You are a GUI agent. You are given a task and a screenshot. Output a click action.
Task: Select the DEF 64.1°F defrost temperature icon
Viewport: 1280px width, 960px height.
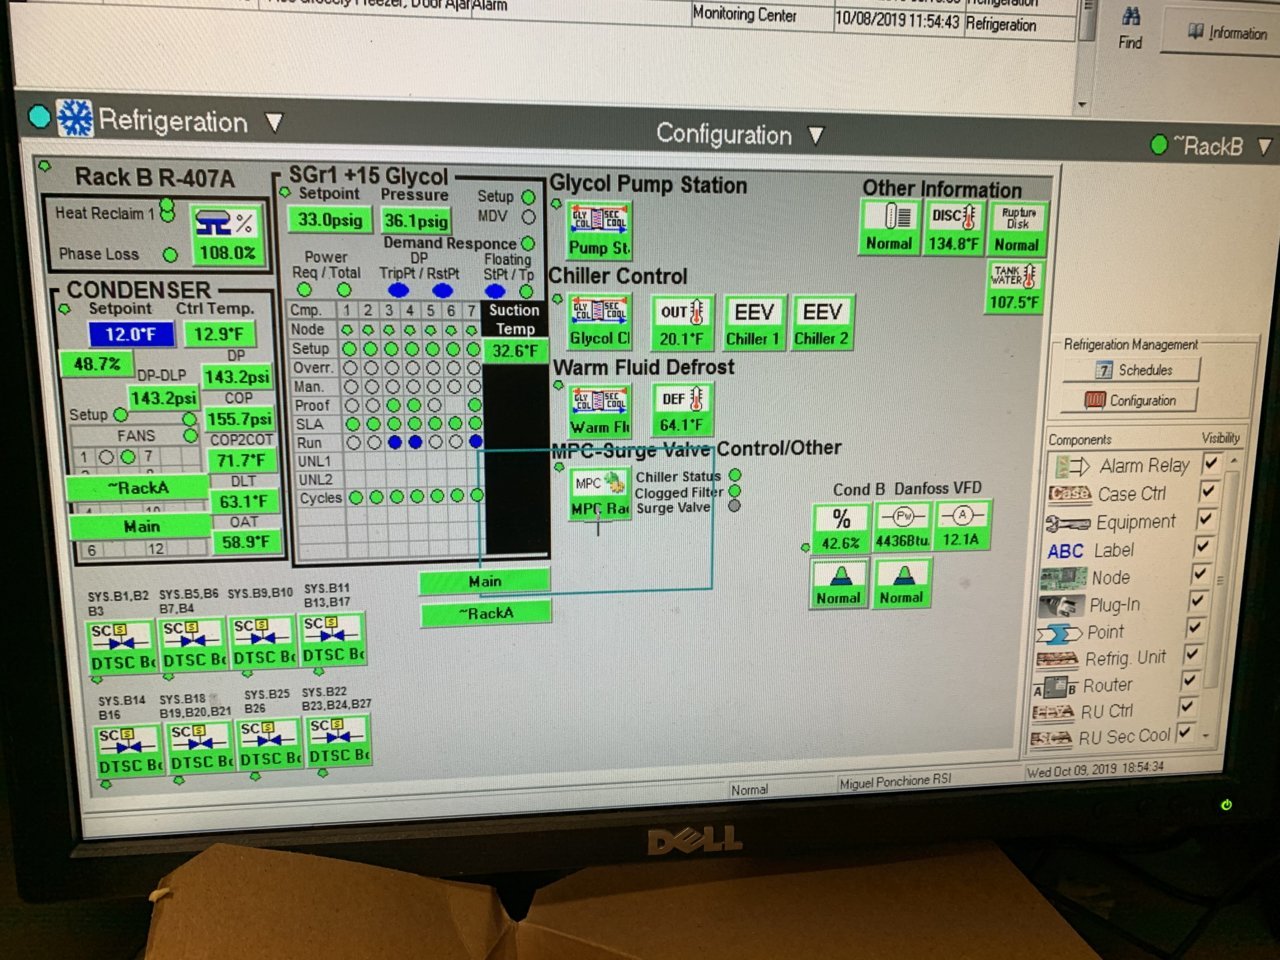(682, 411)
